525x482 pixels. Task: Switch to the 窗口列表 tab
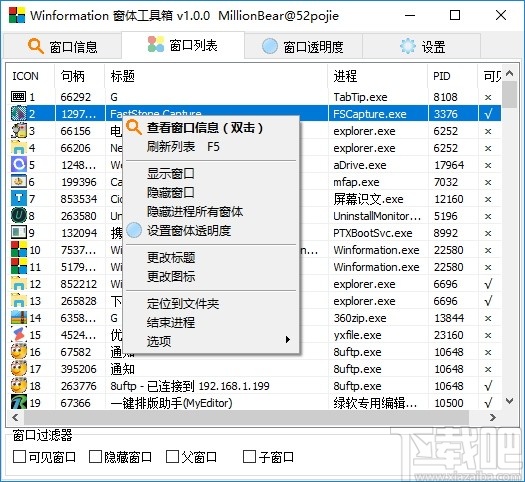[183, 45]
